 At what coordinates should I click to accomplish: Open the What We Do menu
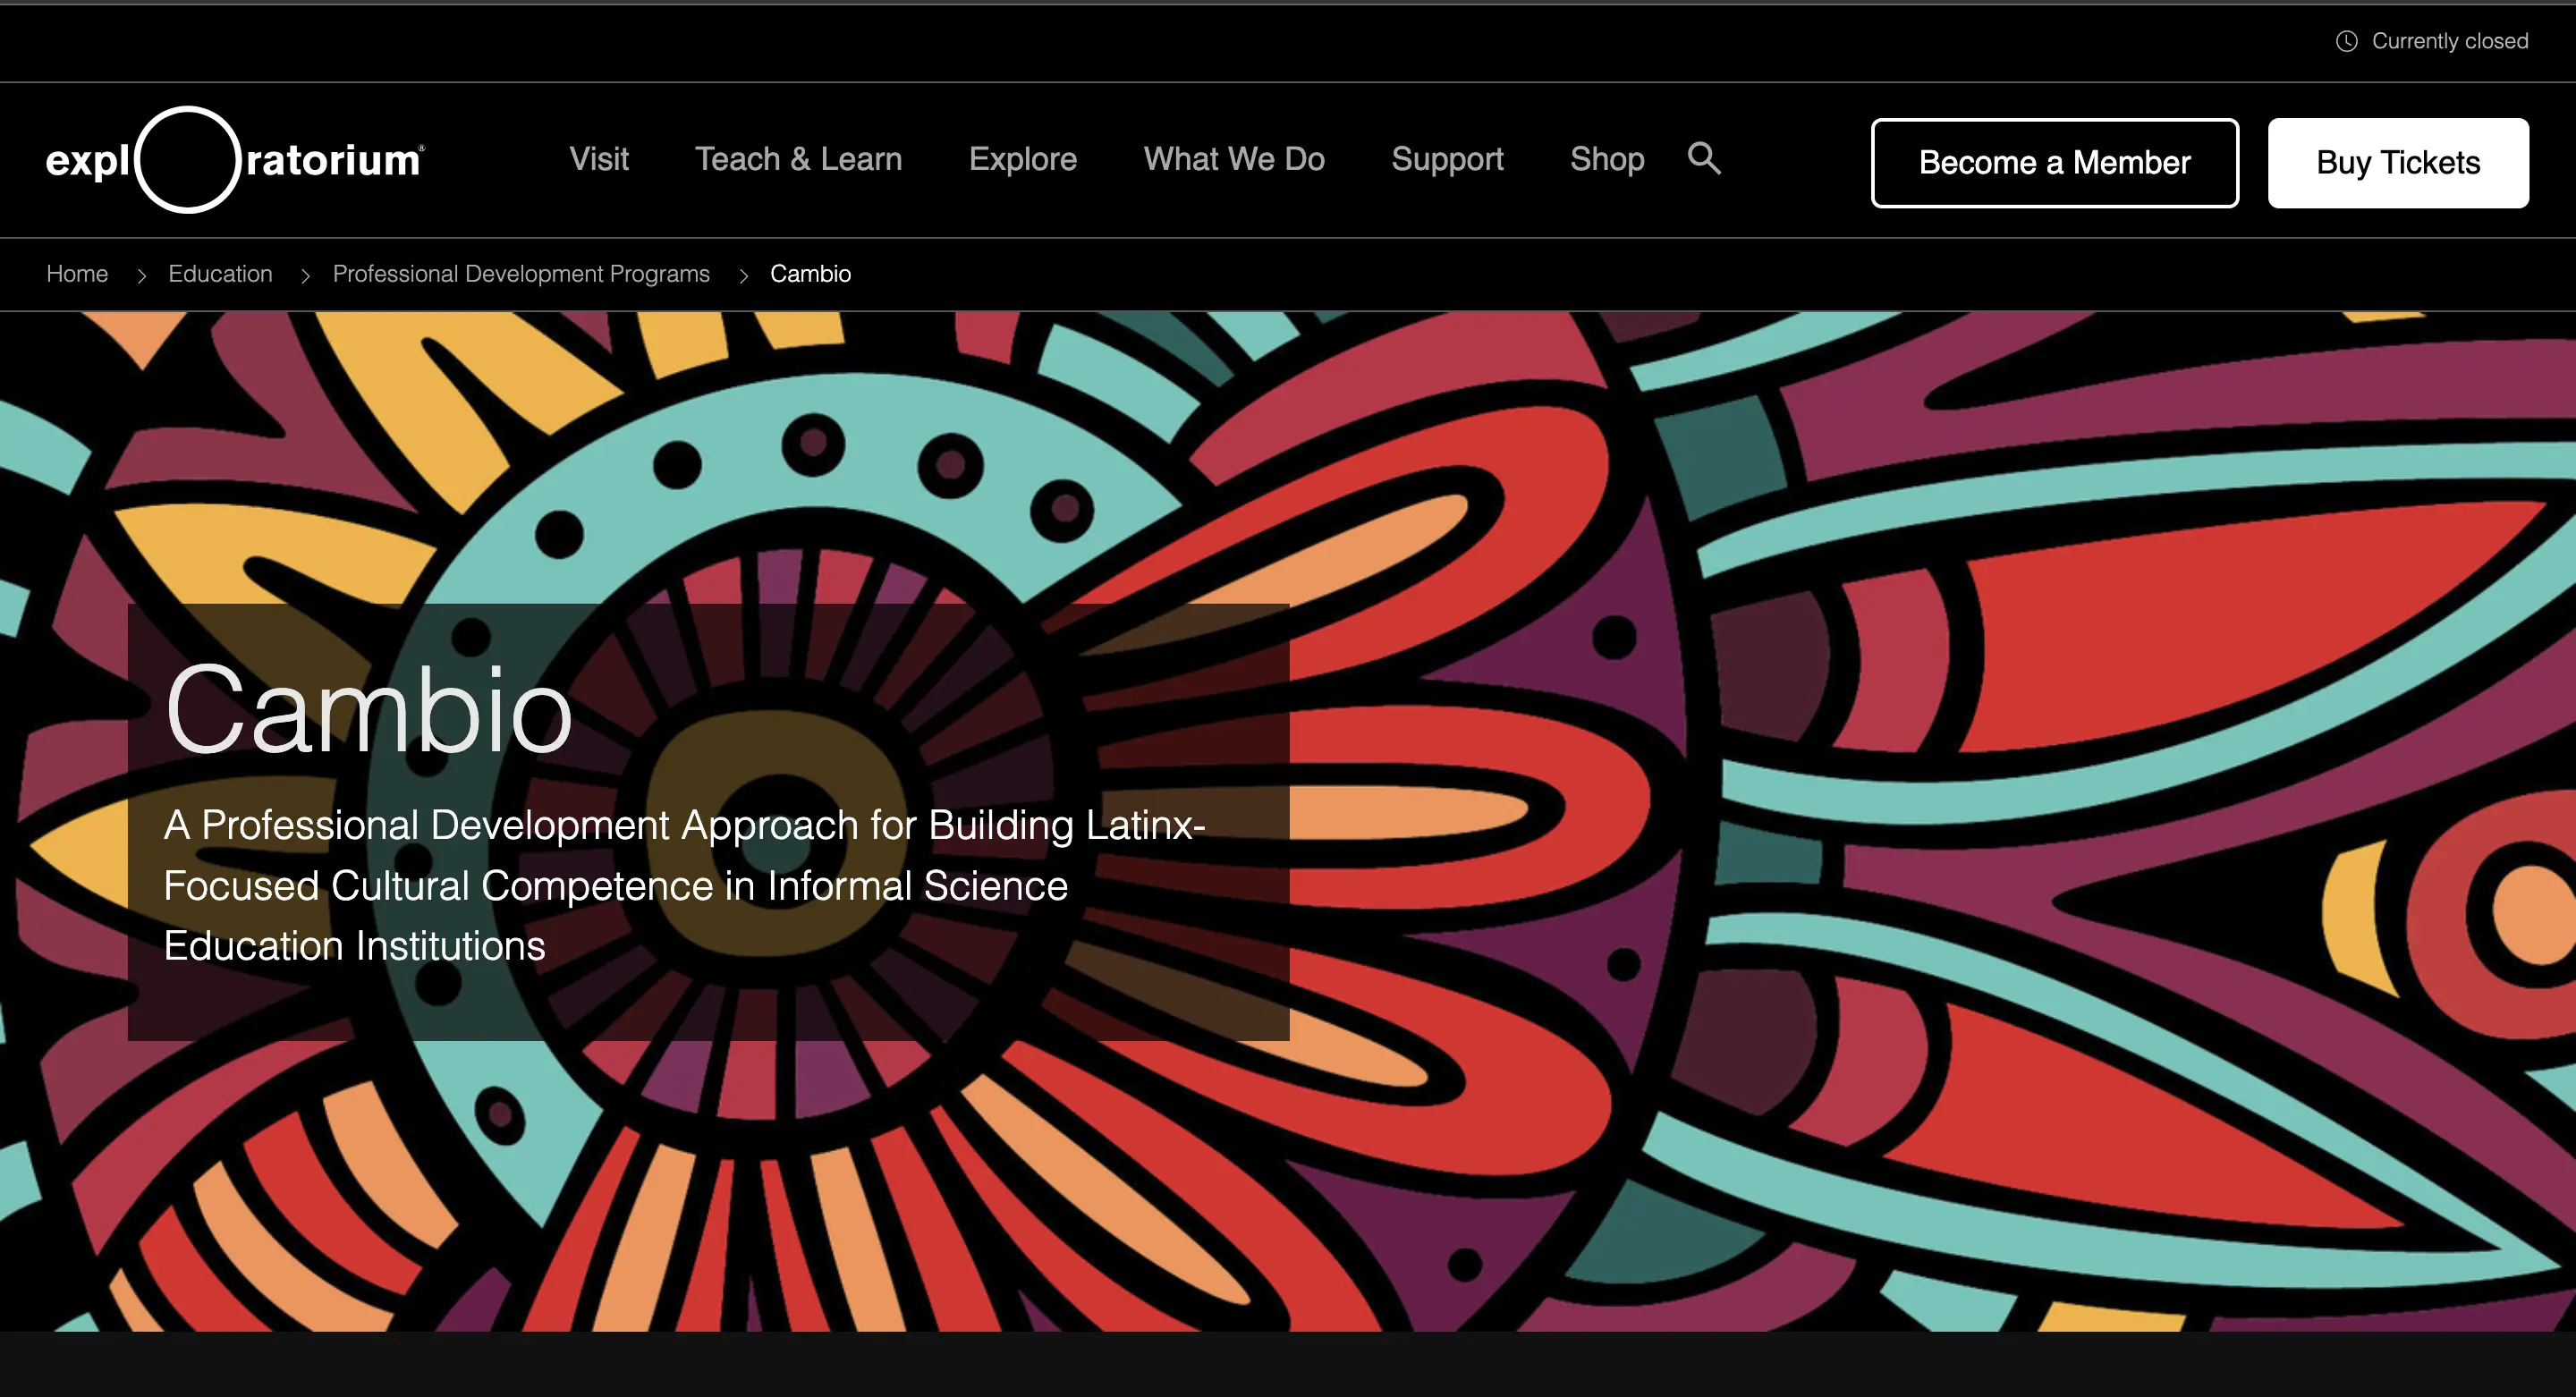coord(1234,159)
